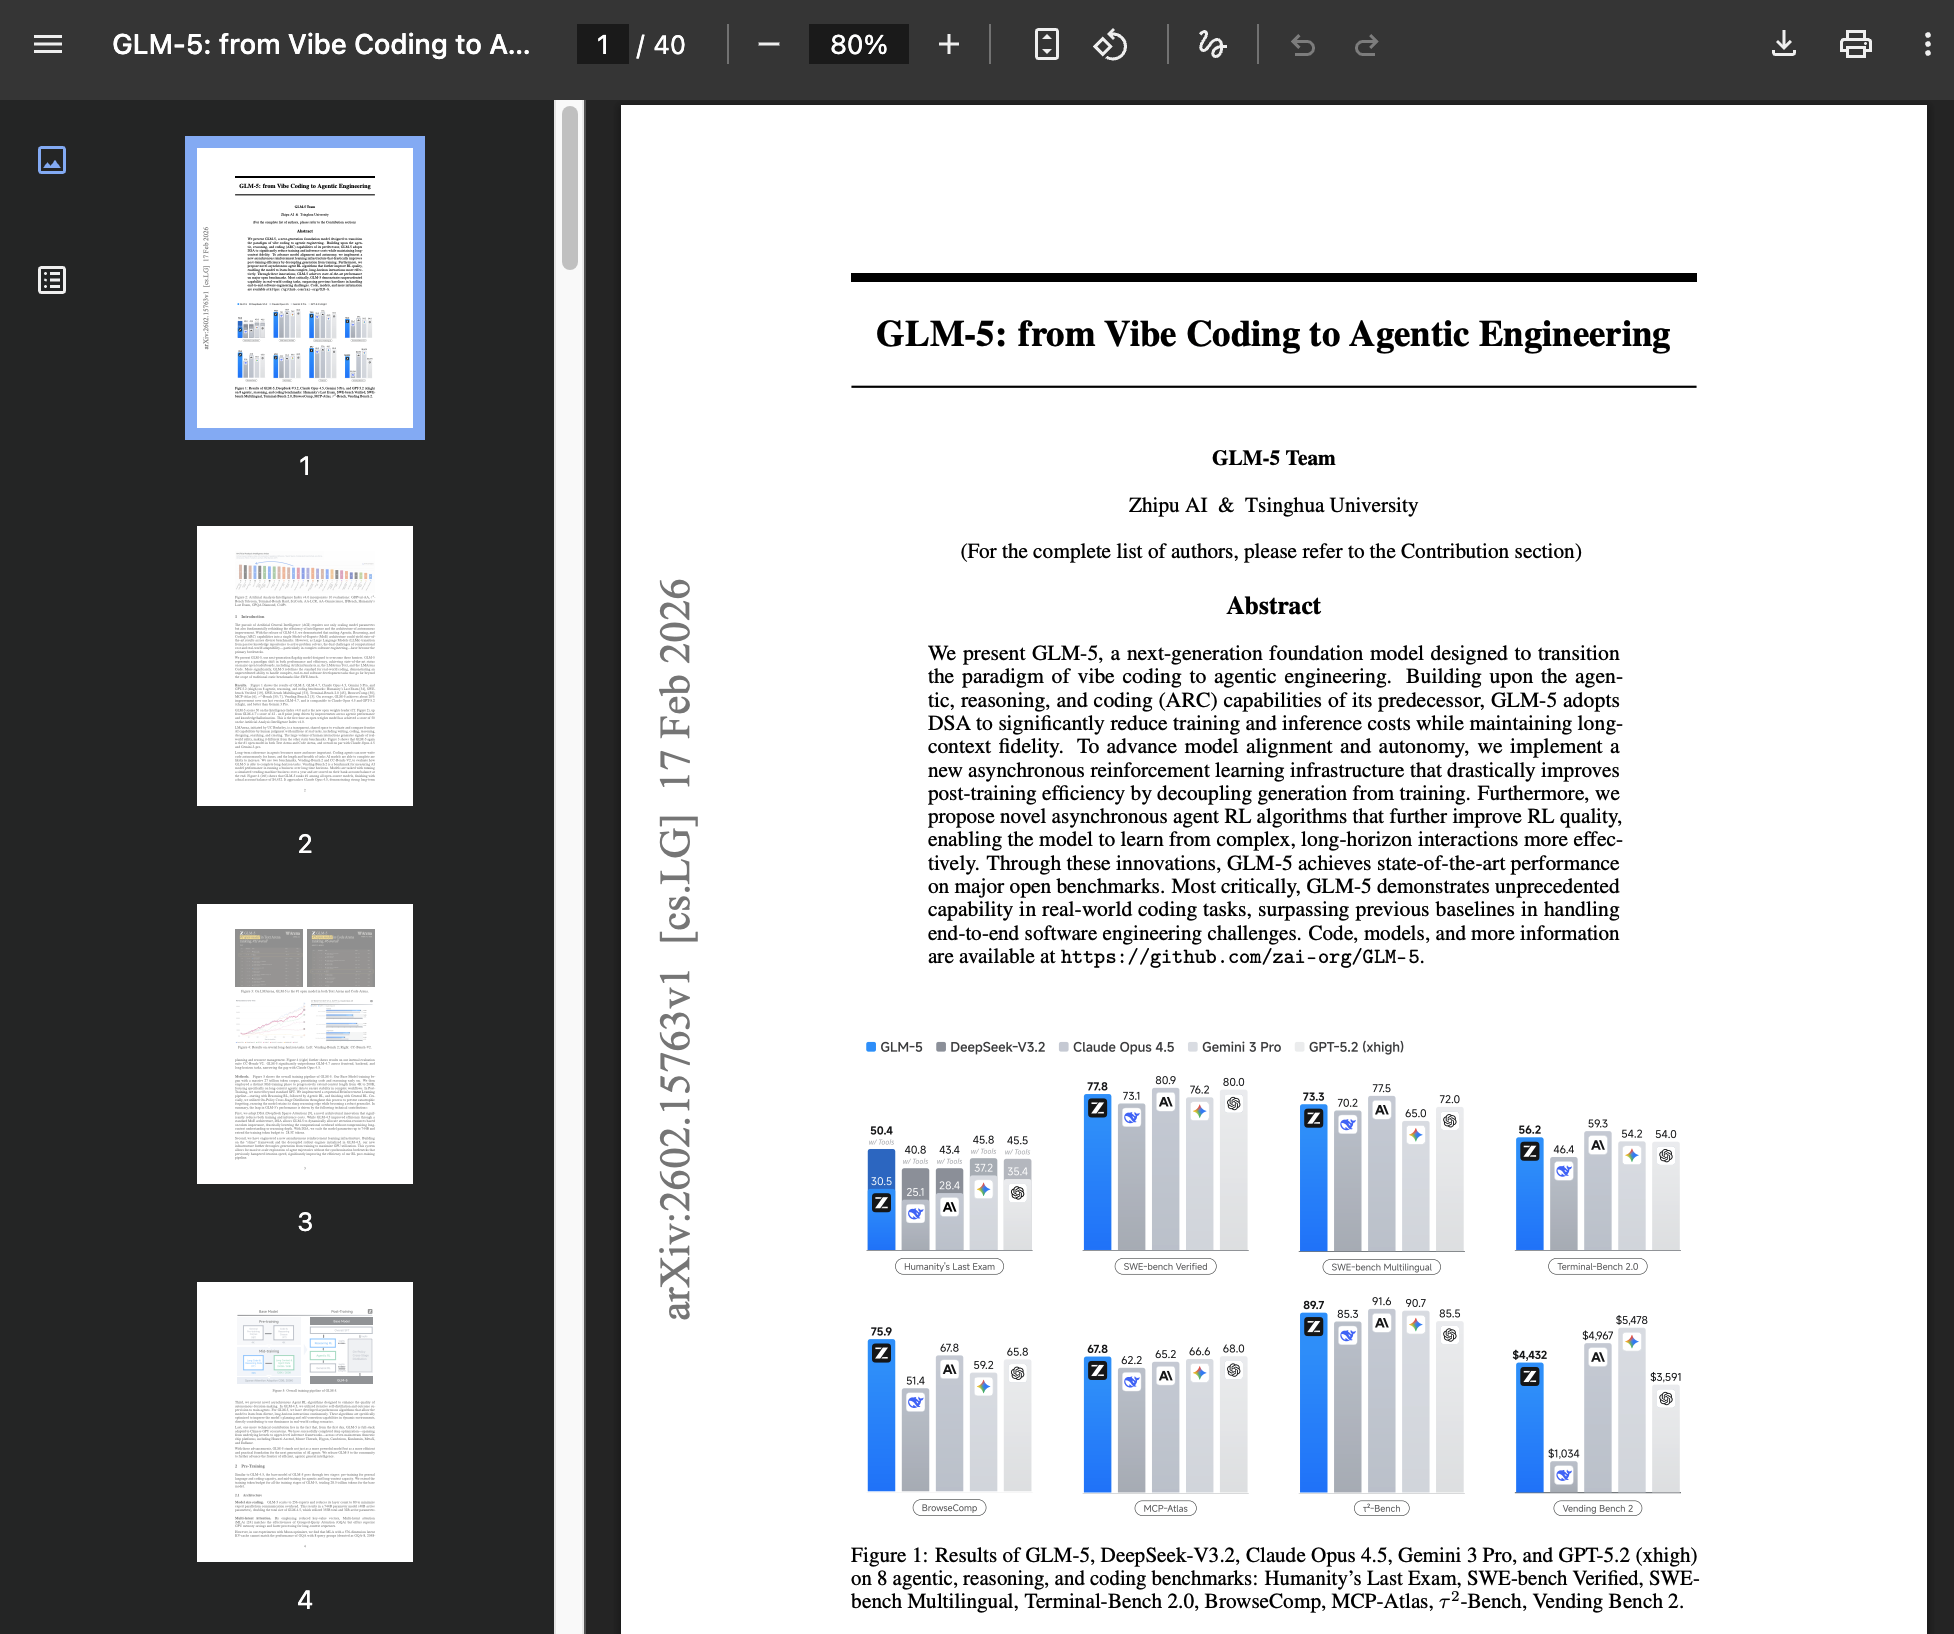Select page 3 thumbnail
1954x1634 pixels.
pyautogui.click(x=304, y=1044)
